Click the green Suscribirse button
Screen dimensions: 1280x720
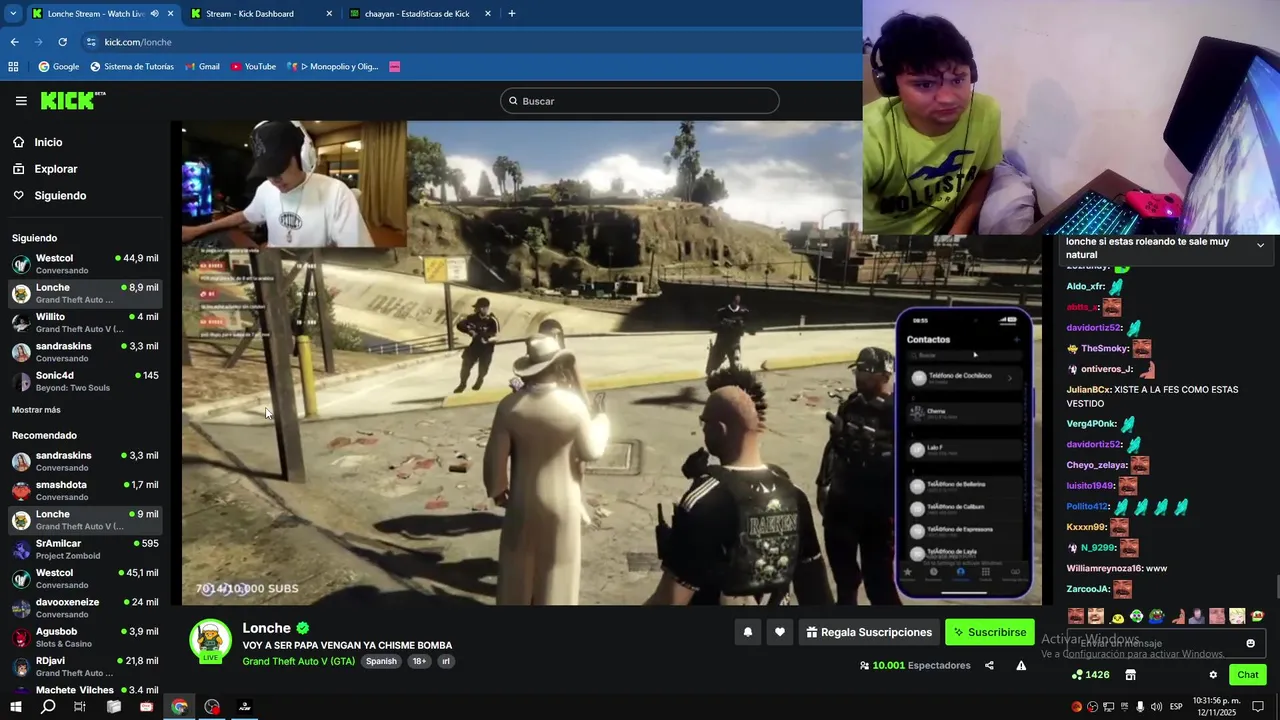pyautogui.click(x=989, y=632)
